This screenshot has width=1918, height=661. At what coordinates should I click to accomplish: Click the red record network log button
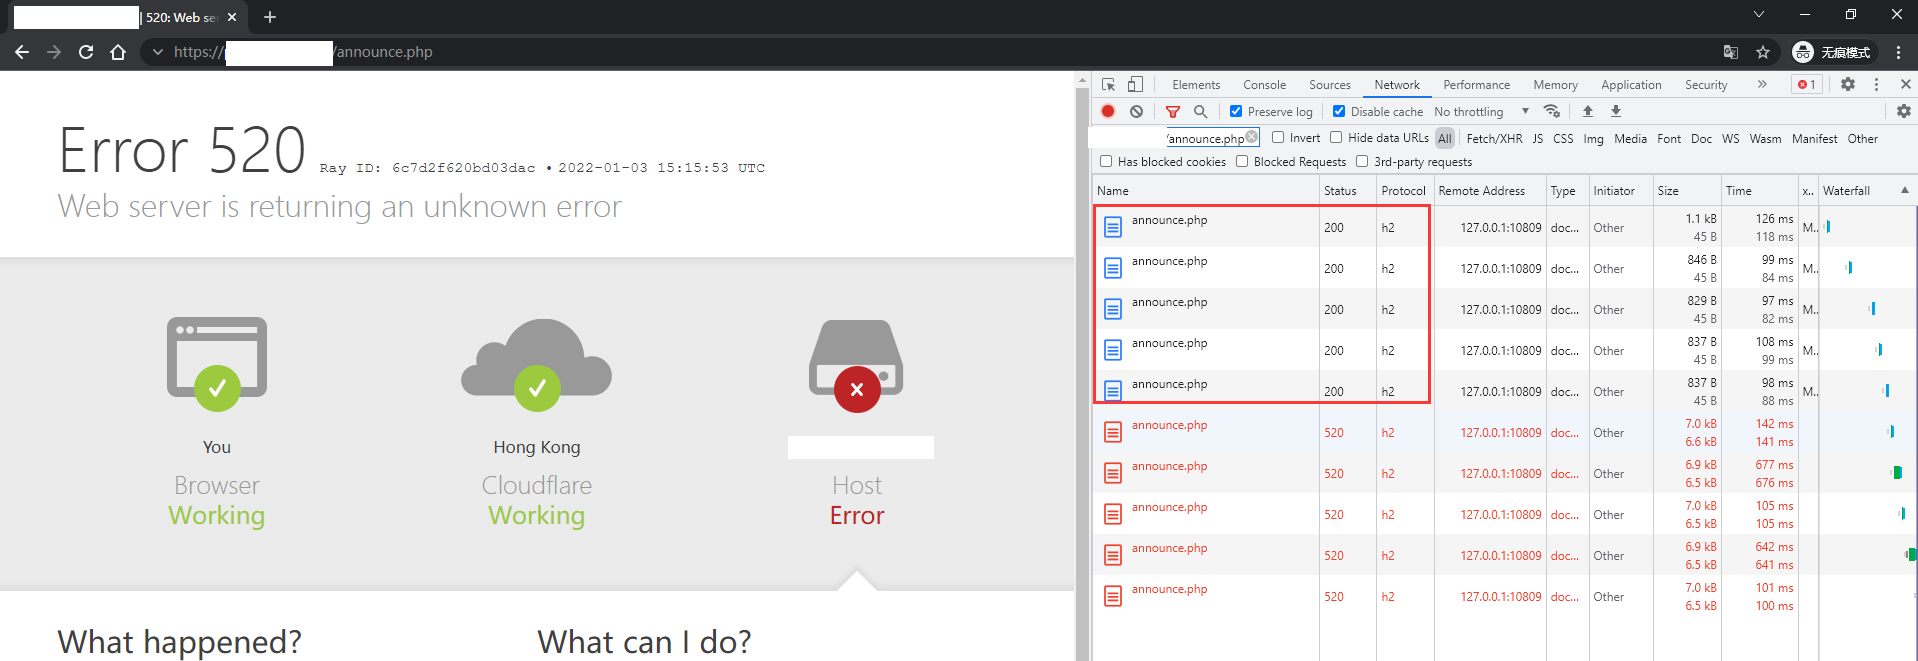(x=1108, y=111)
